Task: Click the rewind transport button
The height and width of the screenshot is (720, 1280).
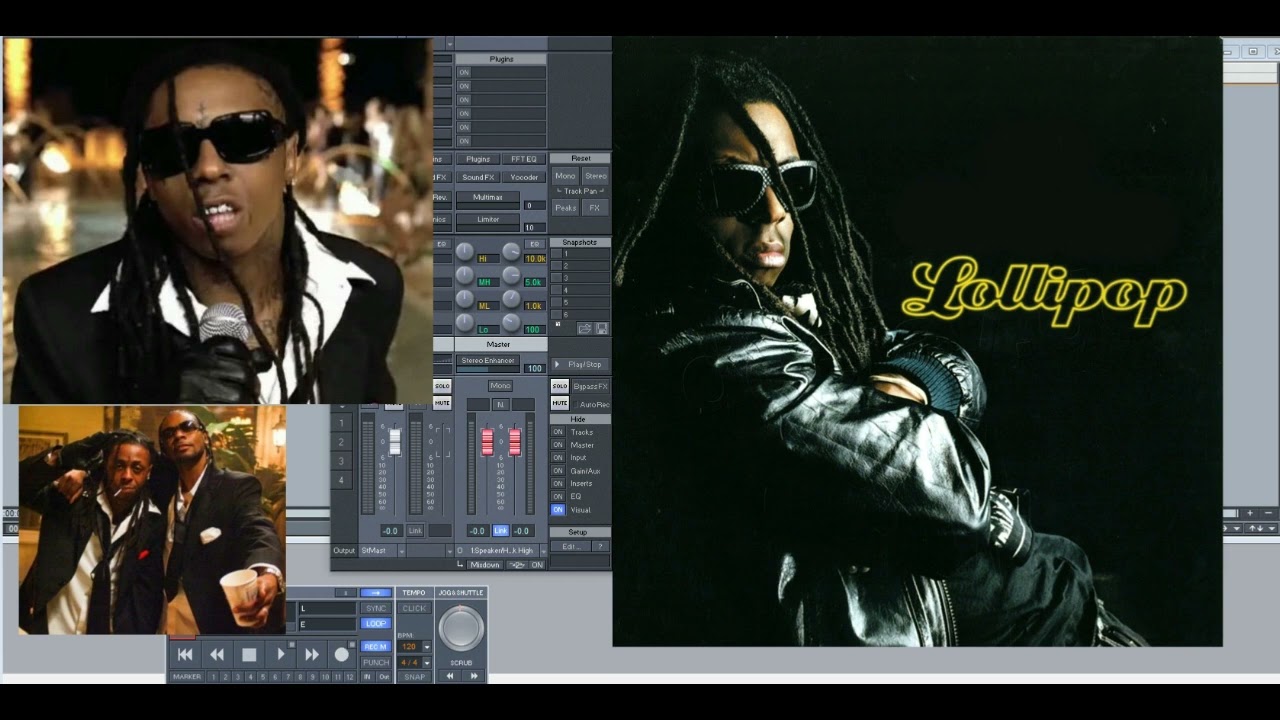Action: (217, 655)
